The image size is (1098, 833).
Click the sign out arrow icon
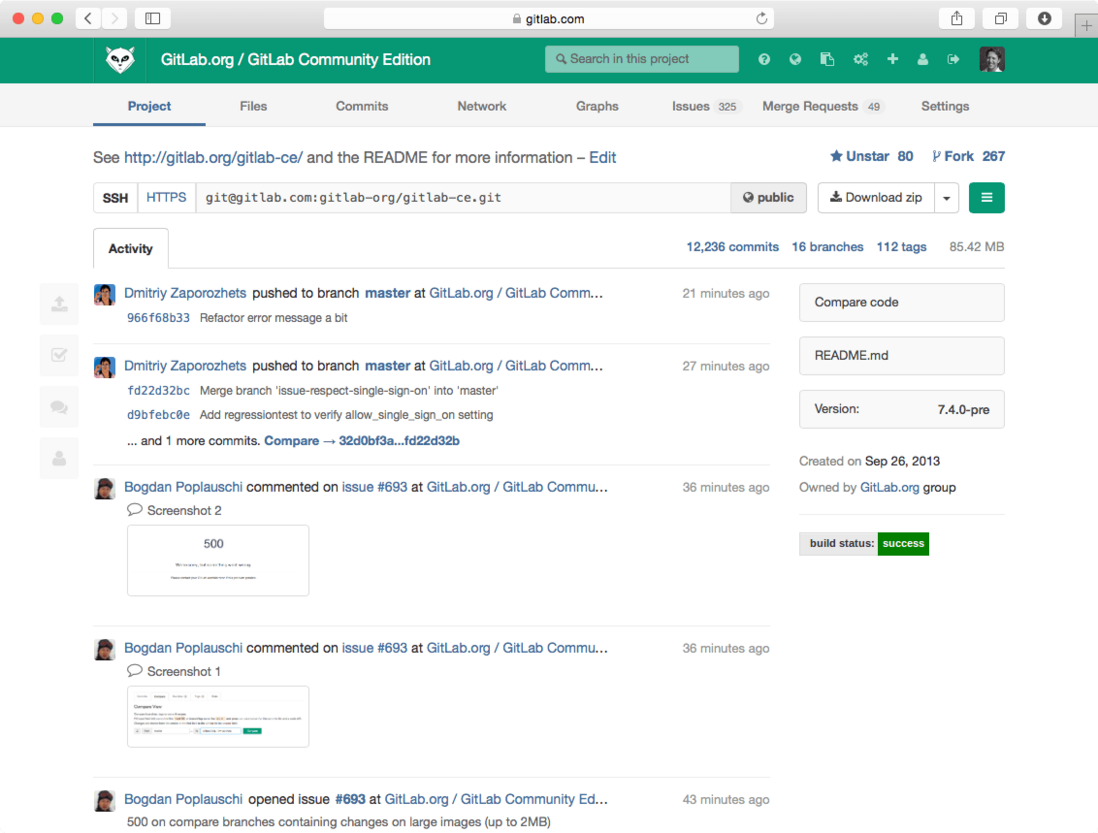tap(953, 60)
